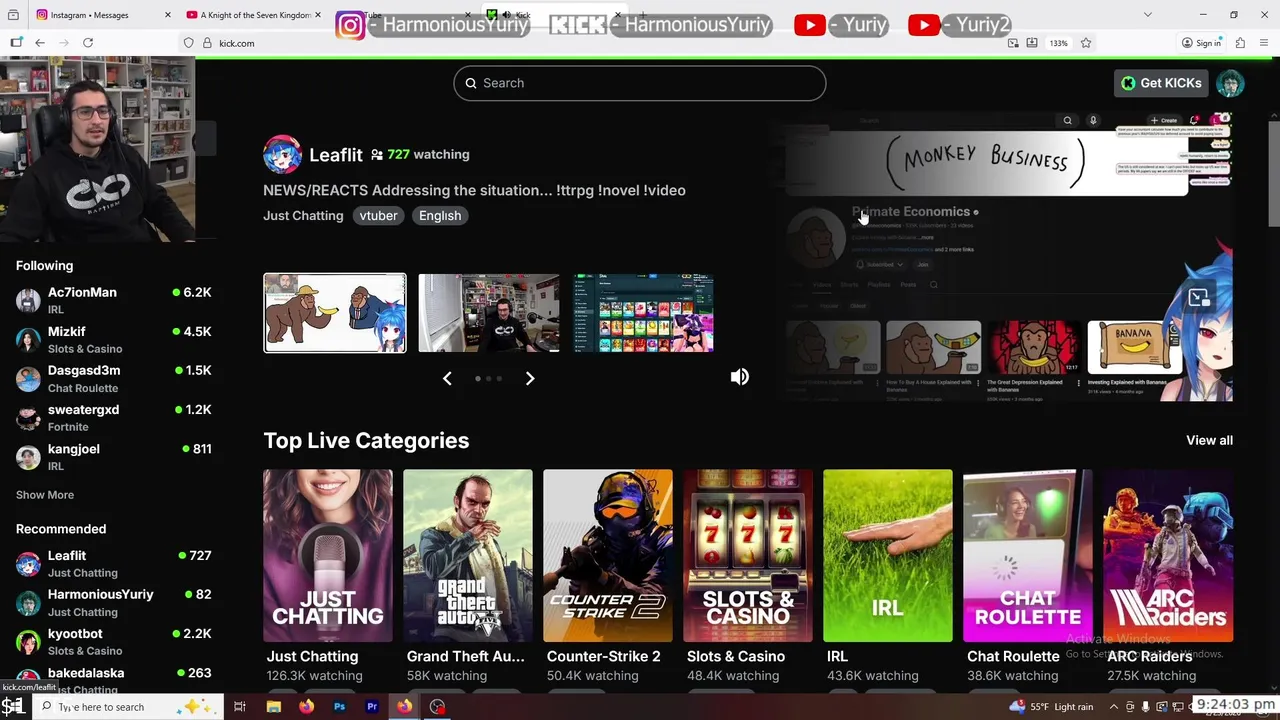Click the kick.com address bar URL
The height and width of the screenshot is (720, 1280).
pyautogui.click(x=237, y=43)
